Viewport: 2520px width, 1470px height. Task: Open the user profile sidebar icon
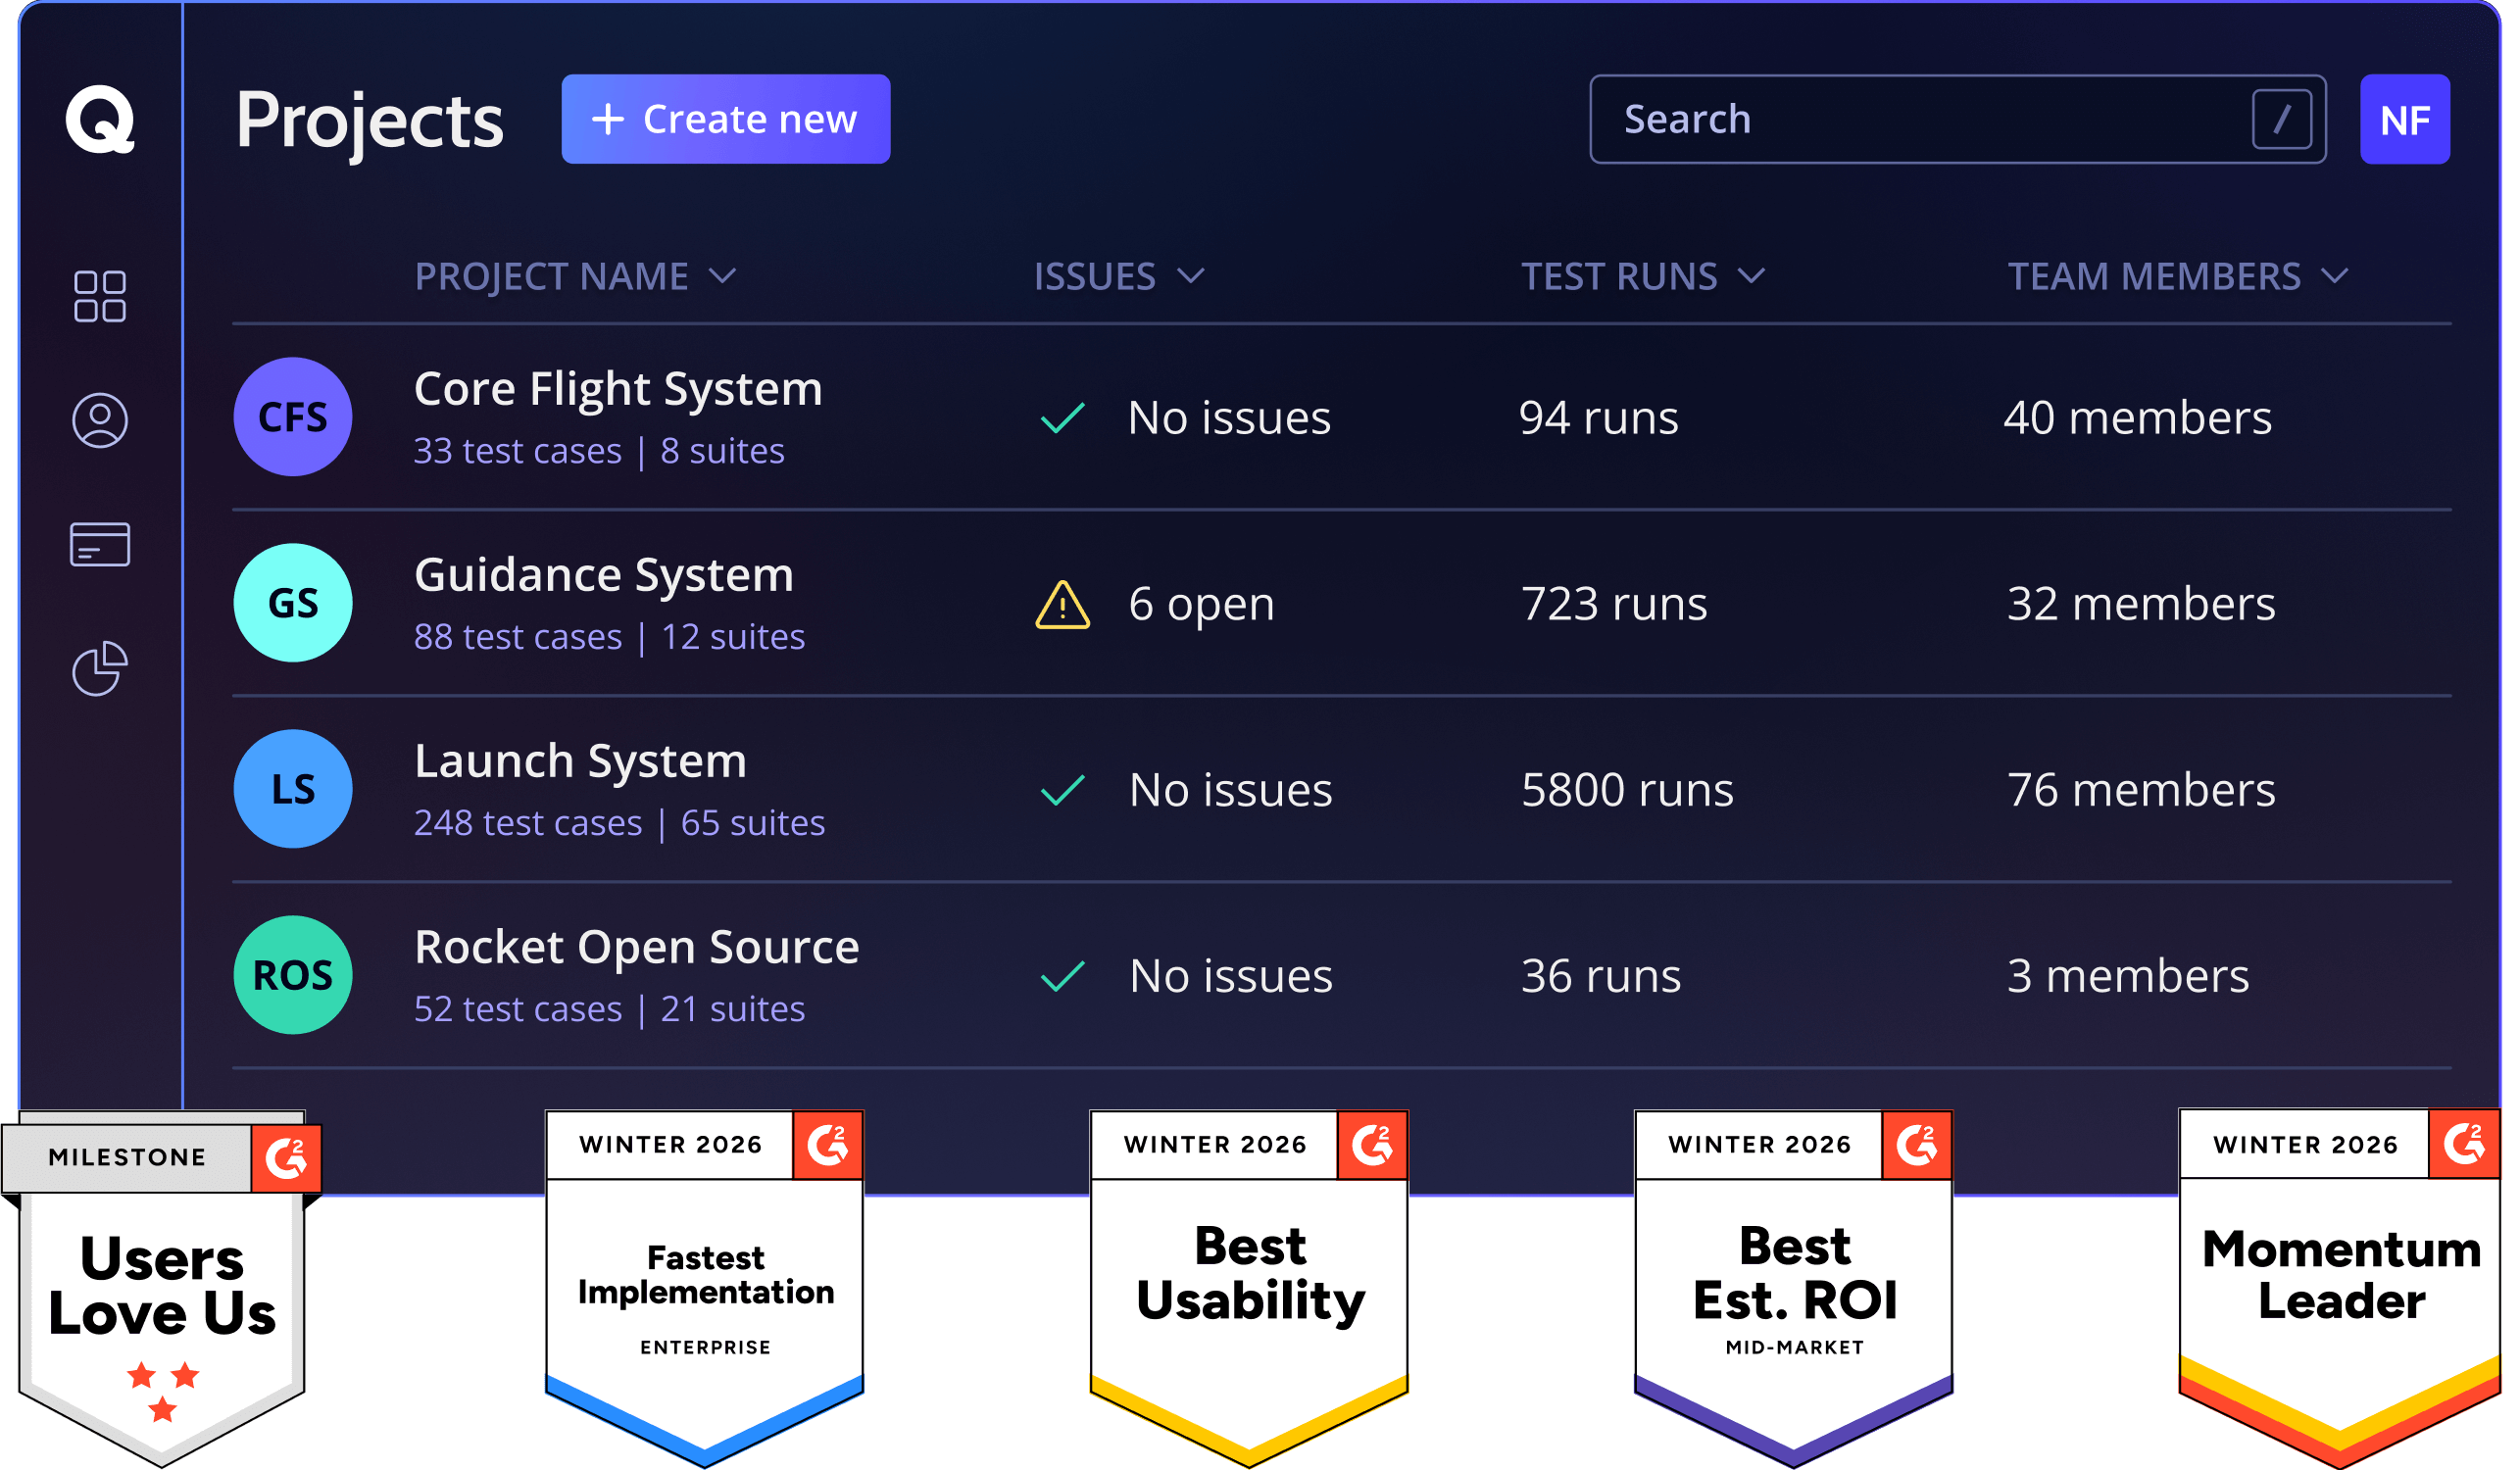pyautogui.click(x=100, y=420)
